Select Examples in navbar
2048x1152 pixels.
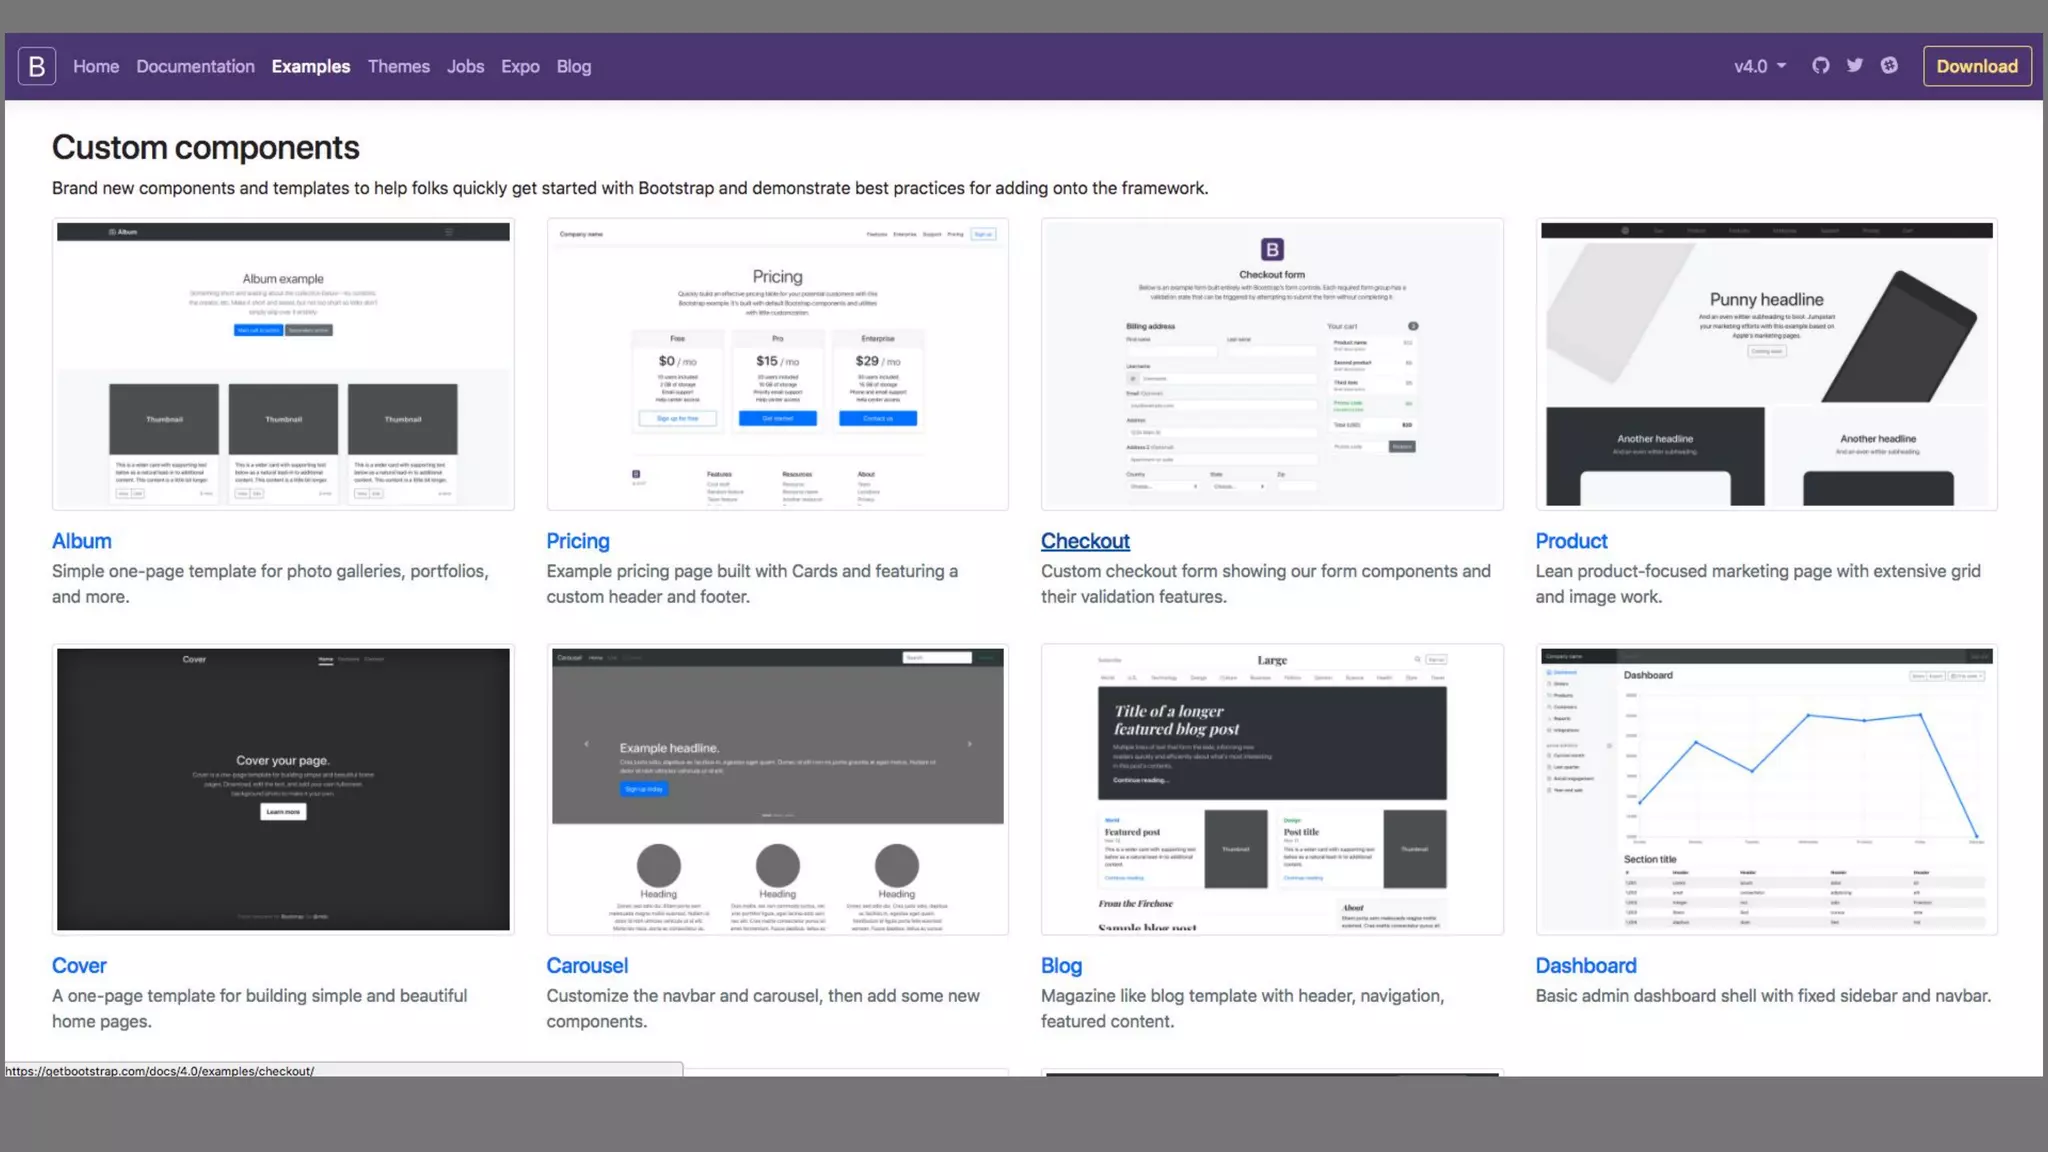point(311,66)
